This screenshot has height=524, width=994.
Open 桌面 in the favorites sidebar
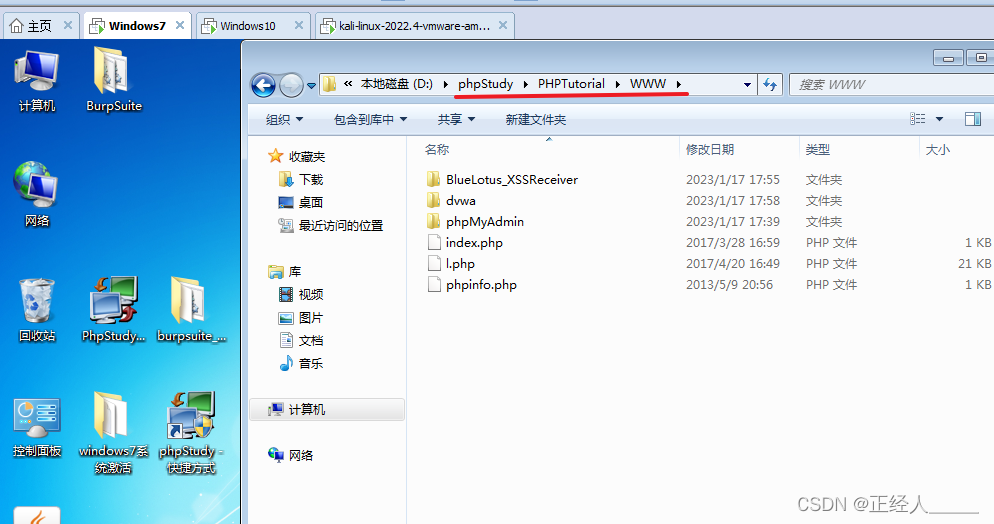point(301,202)
